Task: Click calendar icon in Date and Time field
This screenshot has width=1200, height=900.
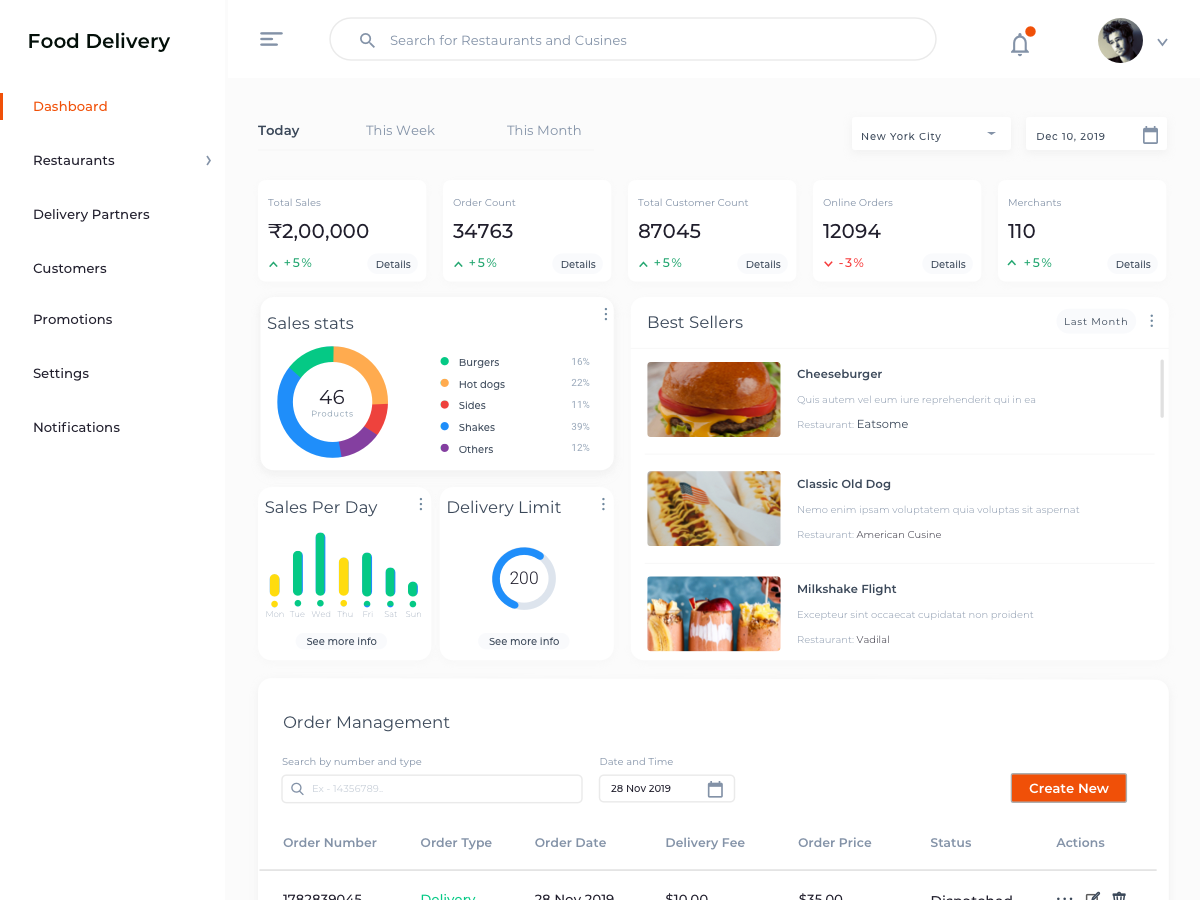Action: pyautogui.click(x=715, y=789)
